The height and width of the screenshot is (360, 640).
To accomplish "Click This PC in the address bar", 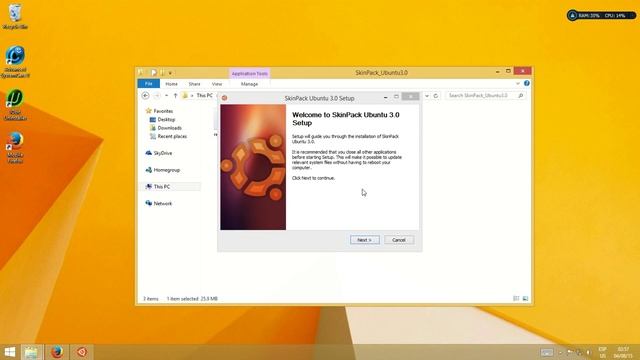I will (204, 95).
